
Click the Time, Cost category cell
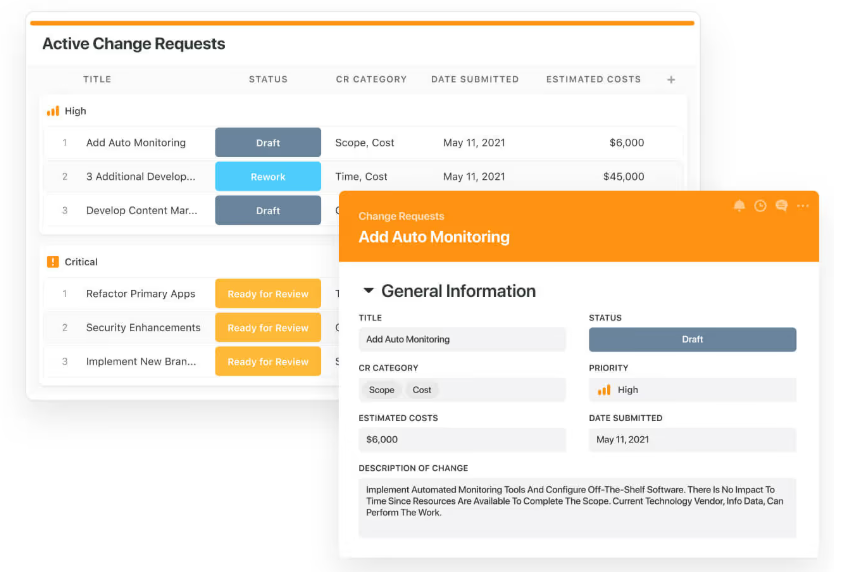361,176
